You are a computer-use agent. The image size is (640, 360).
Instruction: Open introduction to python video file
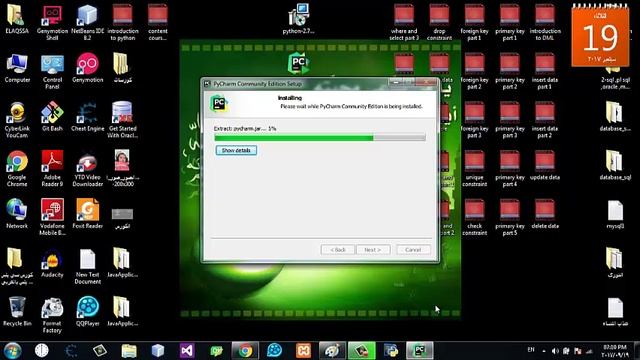[122, 23]
